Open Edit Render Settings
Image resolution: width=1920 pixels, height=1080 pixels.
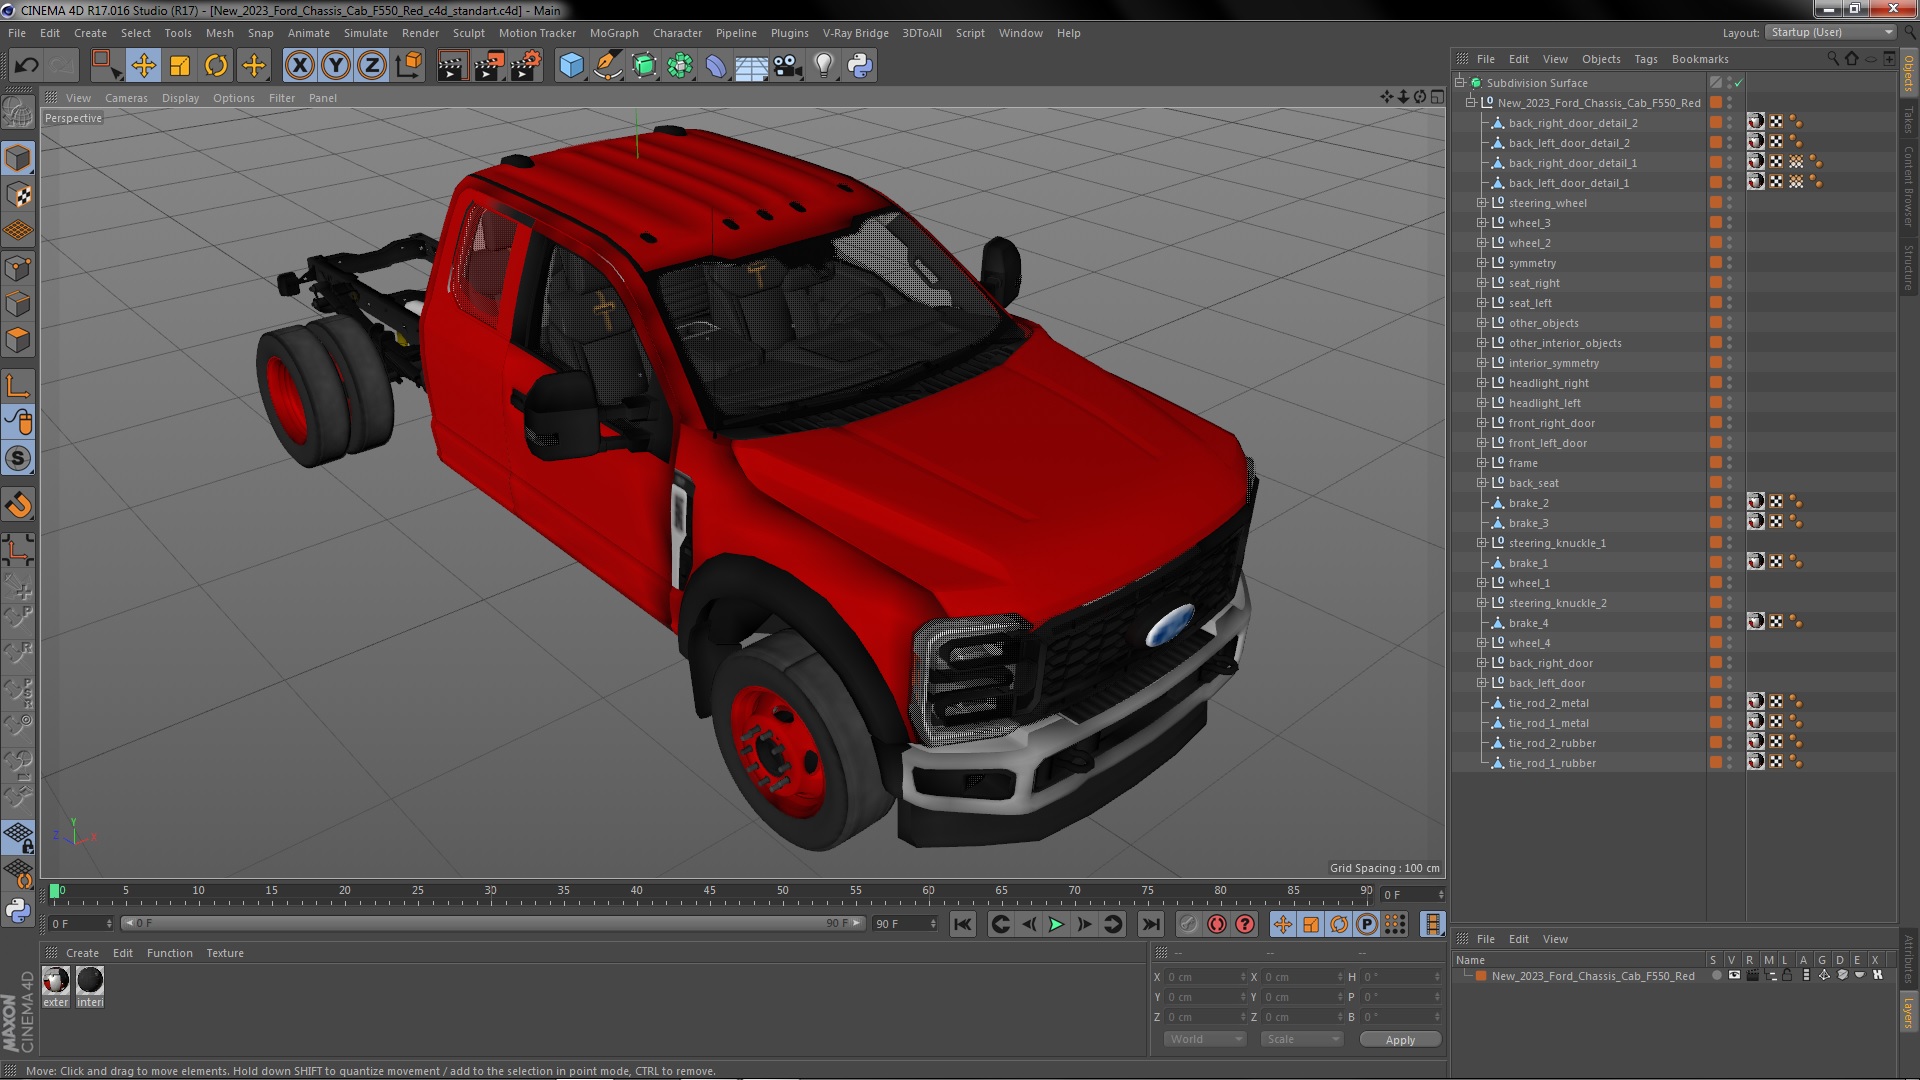526,66
